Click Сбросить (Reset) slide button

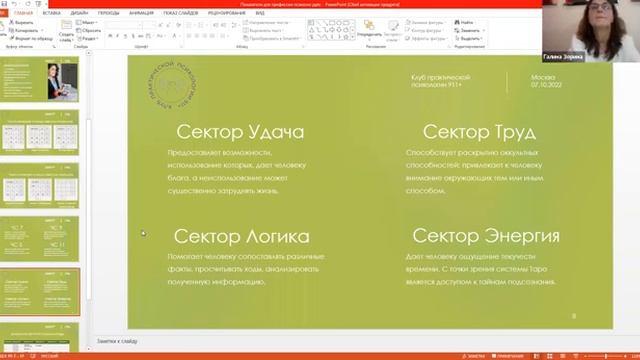[89, 30]
